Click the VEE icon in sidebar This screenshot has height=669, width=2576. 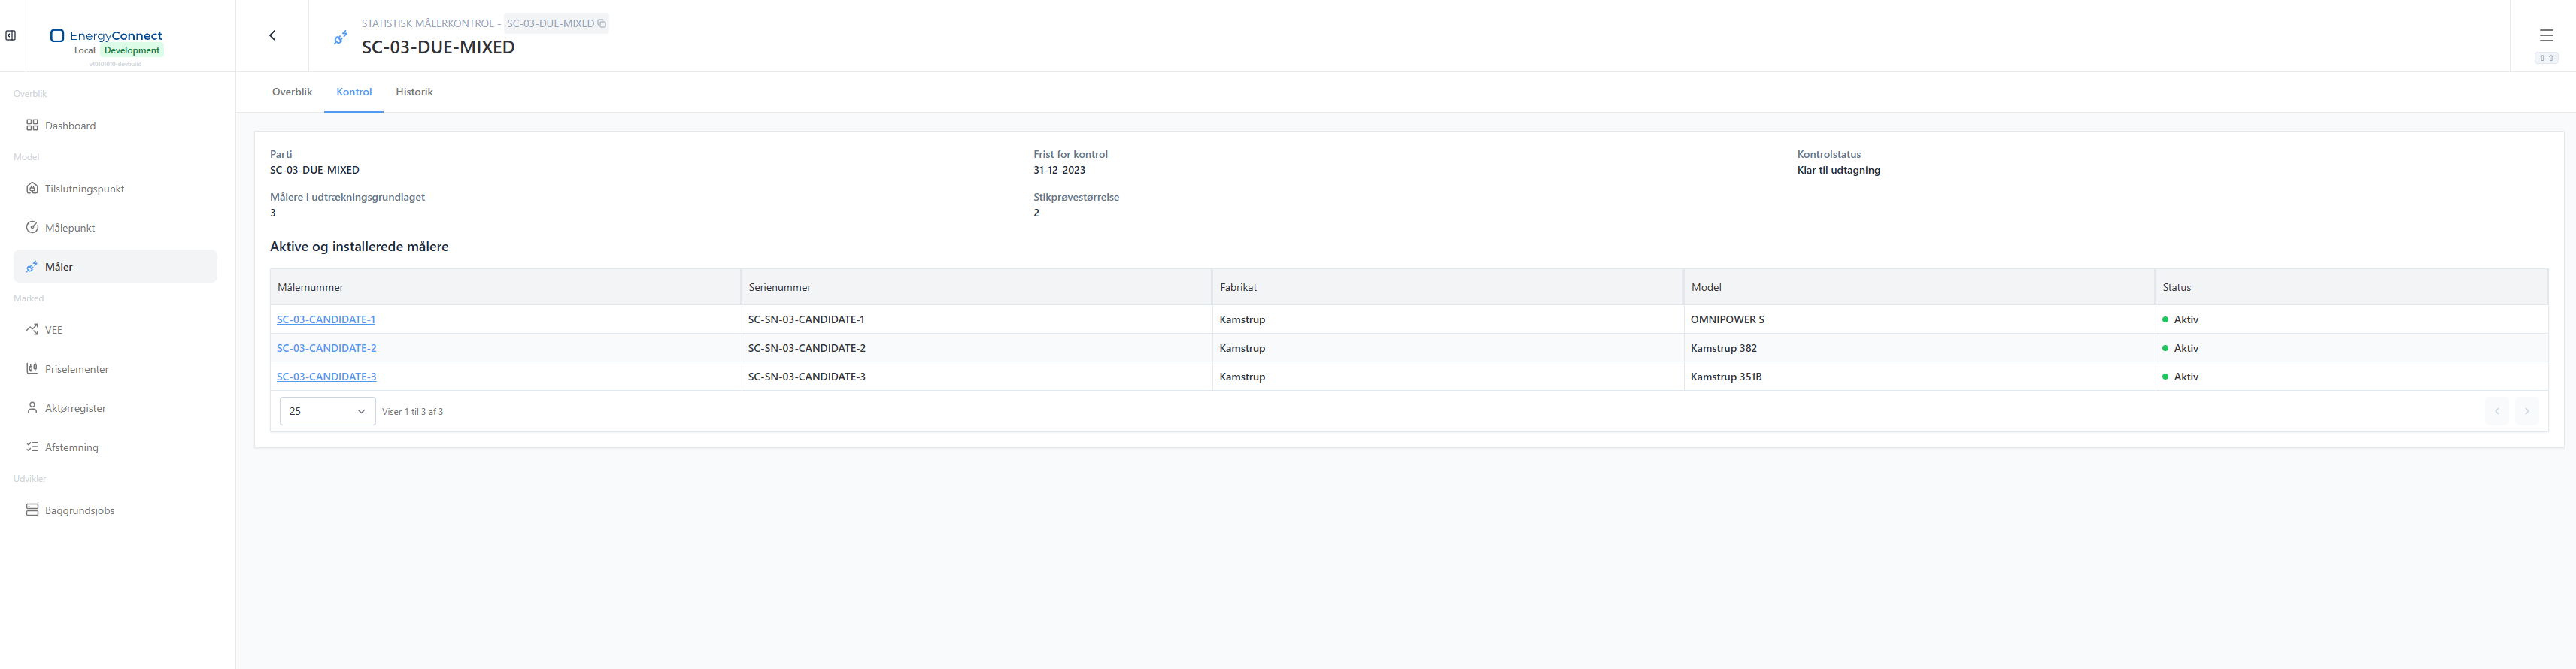(32, 329)
